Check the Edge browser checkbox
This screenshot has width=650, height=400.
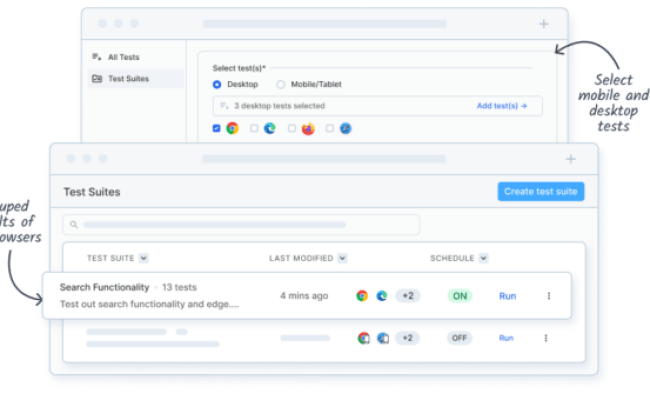tap(254, 128)
